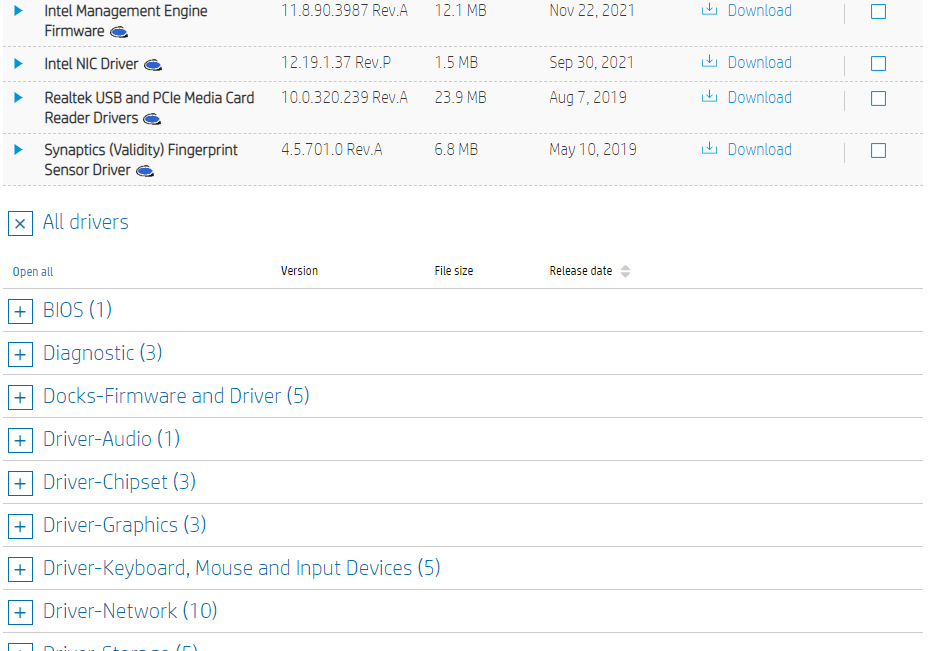
Task: Download Realtek USB and PCIe Card Reader Drivers
Action: tap(760, 98)
